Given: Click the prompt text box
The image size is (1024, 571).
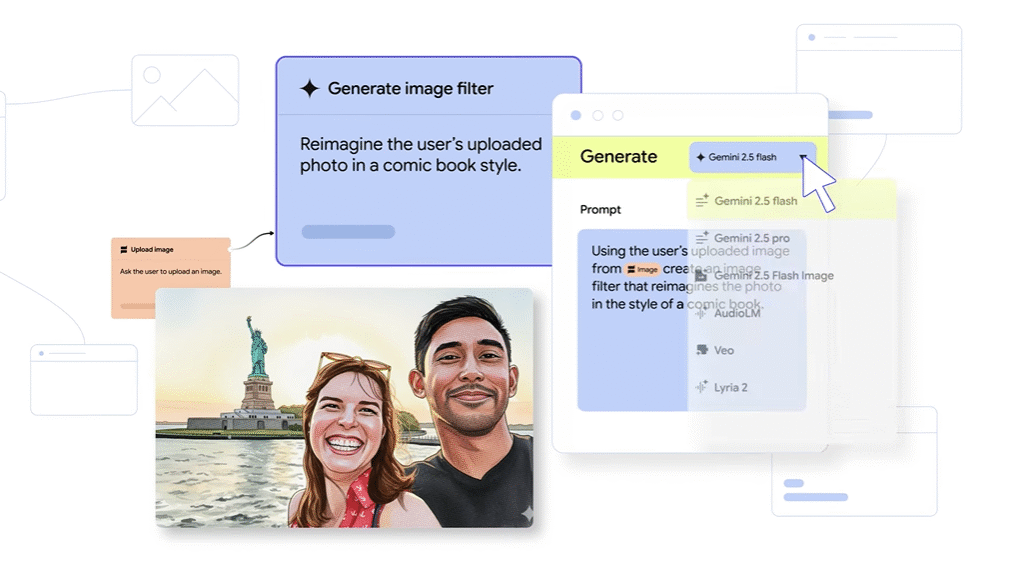Looking at the screenshot, I should 692,320.
